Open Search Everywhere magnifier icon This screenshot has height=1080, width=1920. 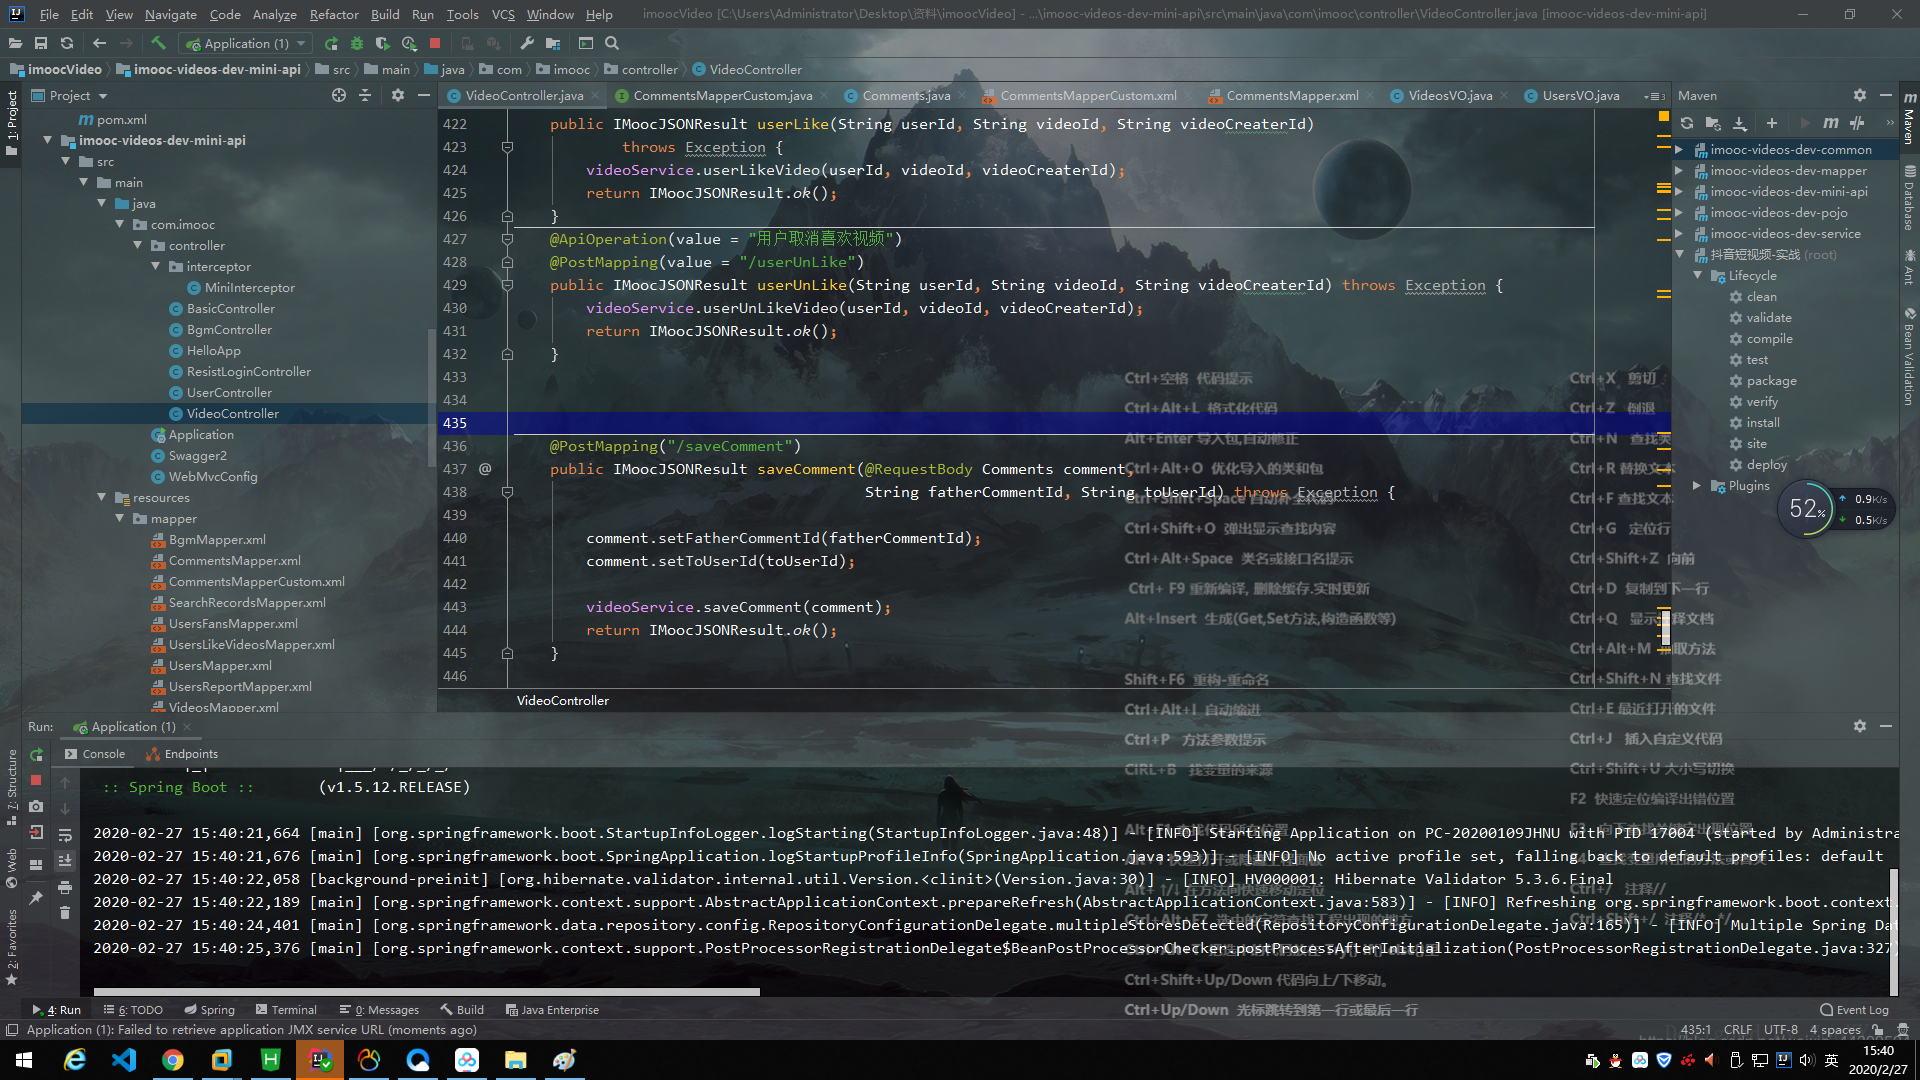[x=612, y=43]
